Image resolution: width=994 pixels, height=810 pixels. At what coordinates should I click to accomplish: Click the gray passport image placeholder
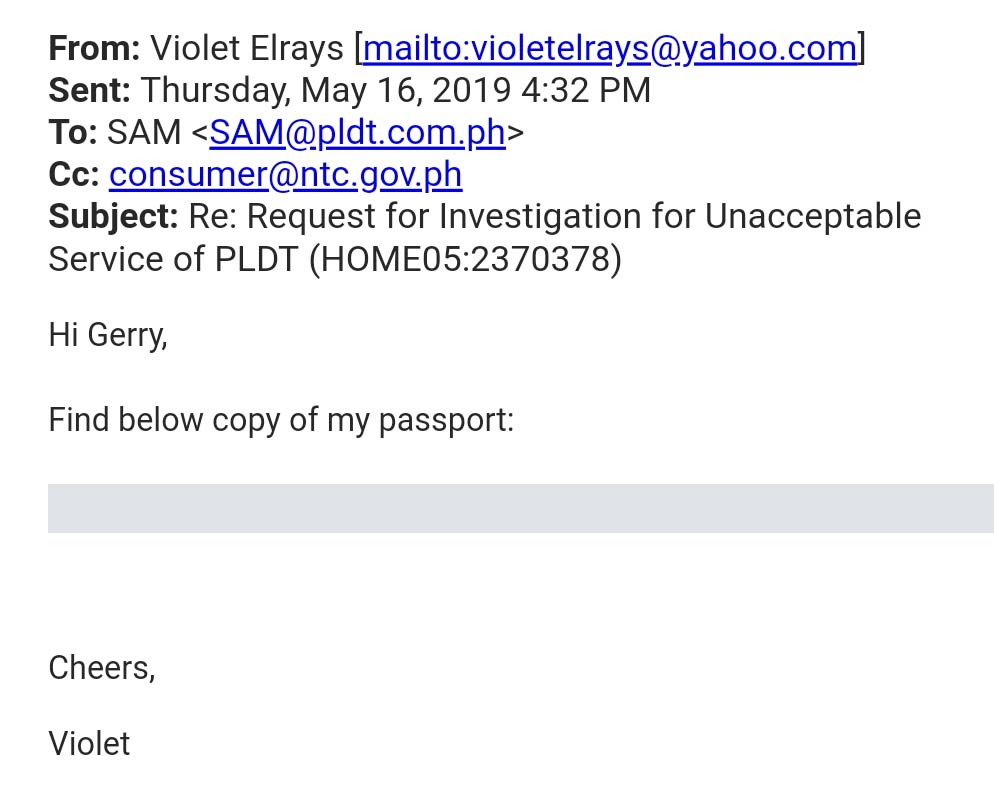tap(520, 508)
